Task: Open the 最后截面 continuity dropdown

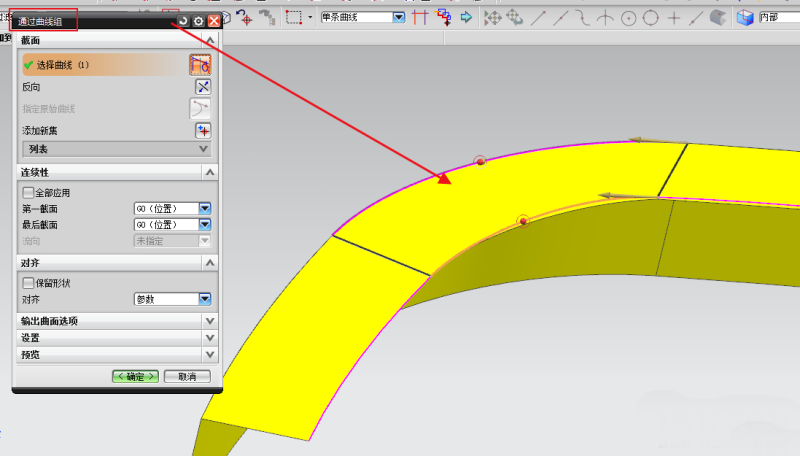Action: tap(204, 225)
